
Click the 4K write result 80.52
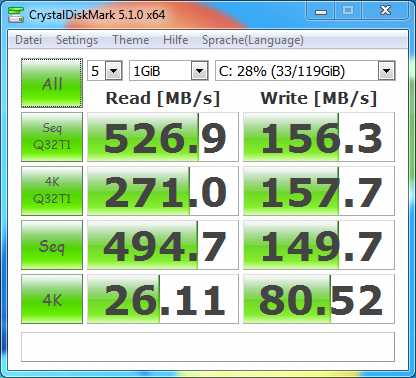(x=319, y=299)
